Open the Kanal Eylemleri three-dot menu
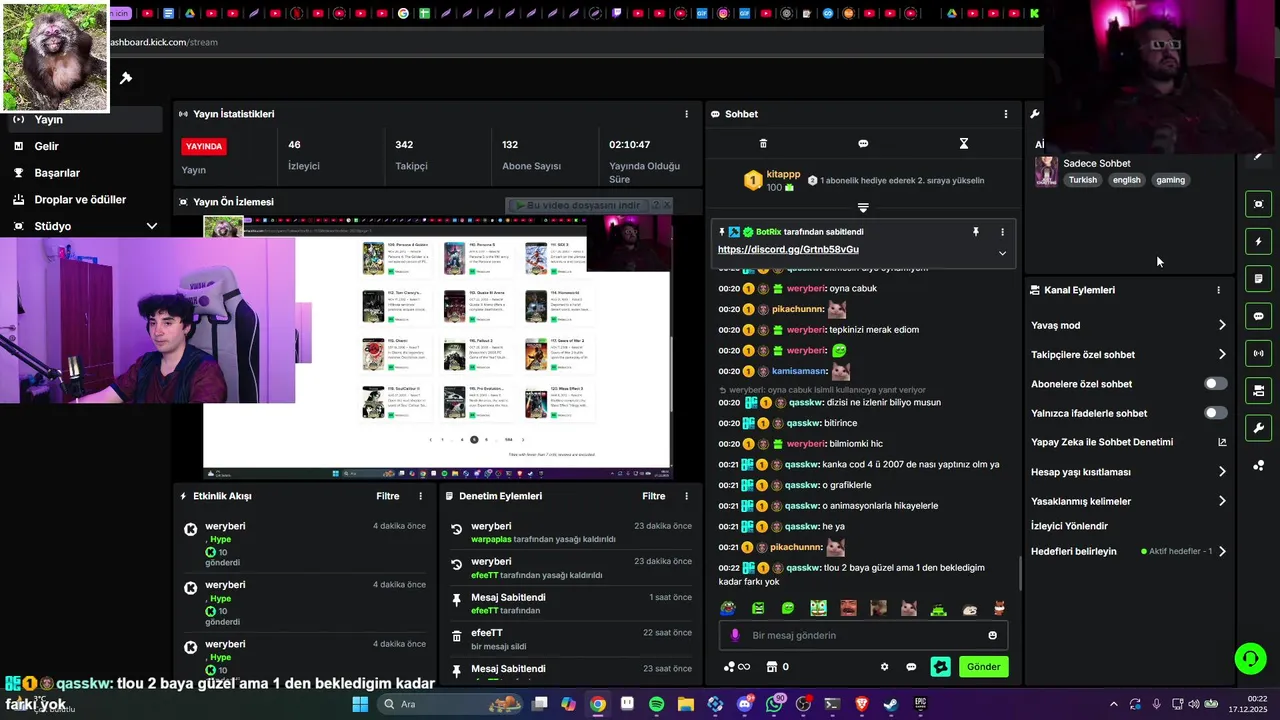This screenshot has height=720, width=1280. click(x=1218, y=290)
